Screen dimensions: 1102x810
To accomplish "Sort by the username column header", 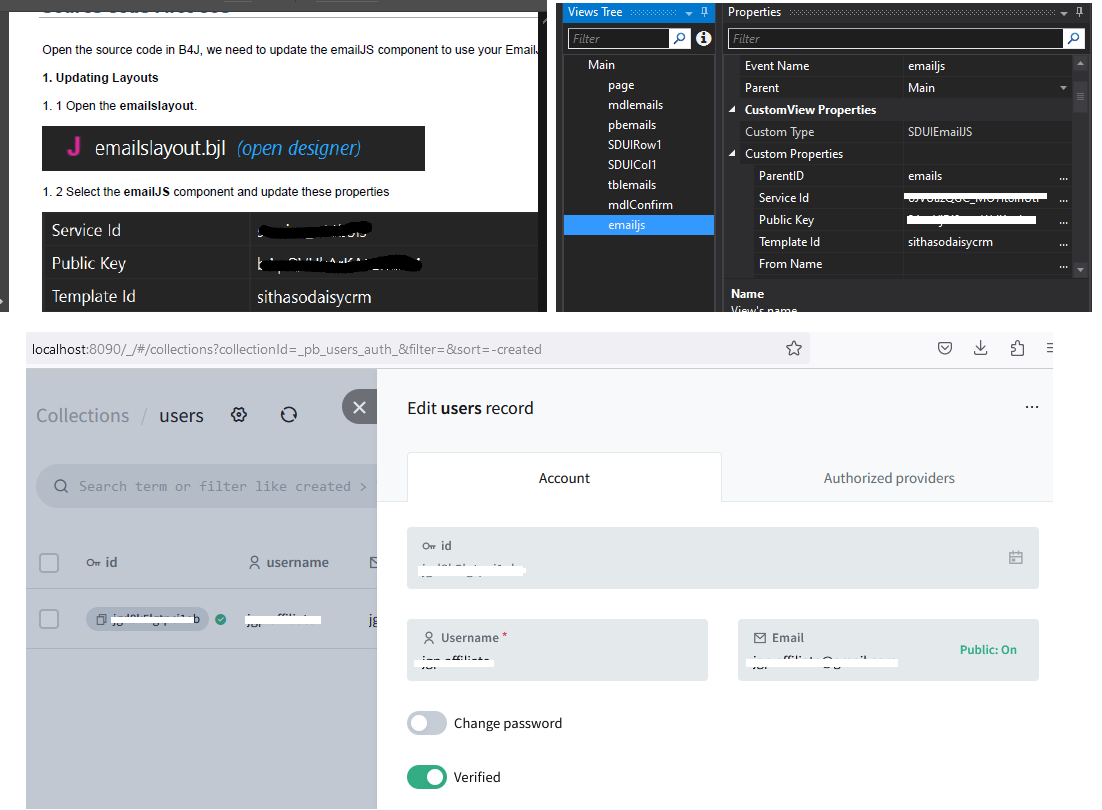I will pos(289,562).
